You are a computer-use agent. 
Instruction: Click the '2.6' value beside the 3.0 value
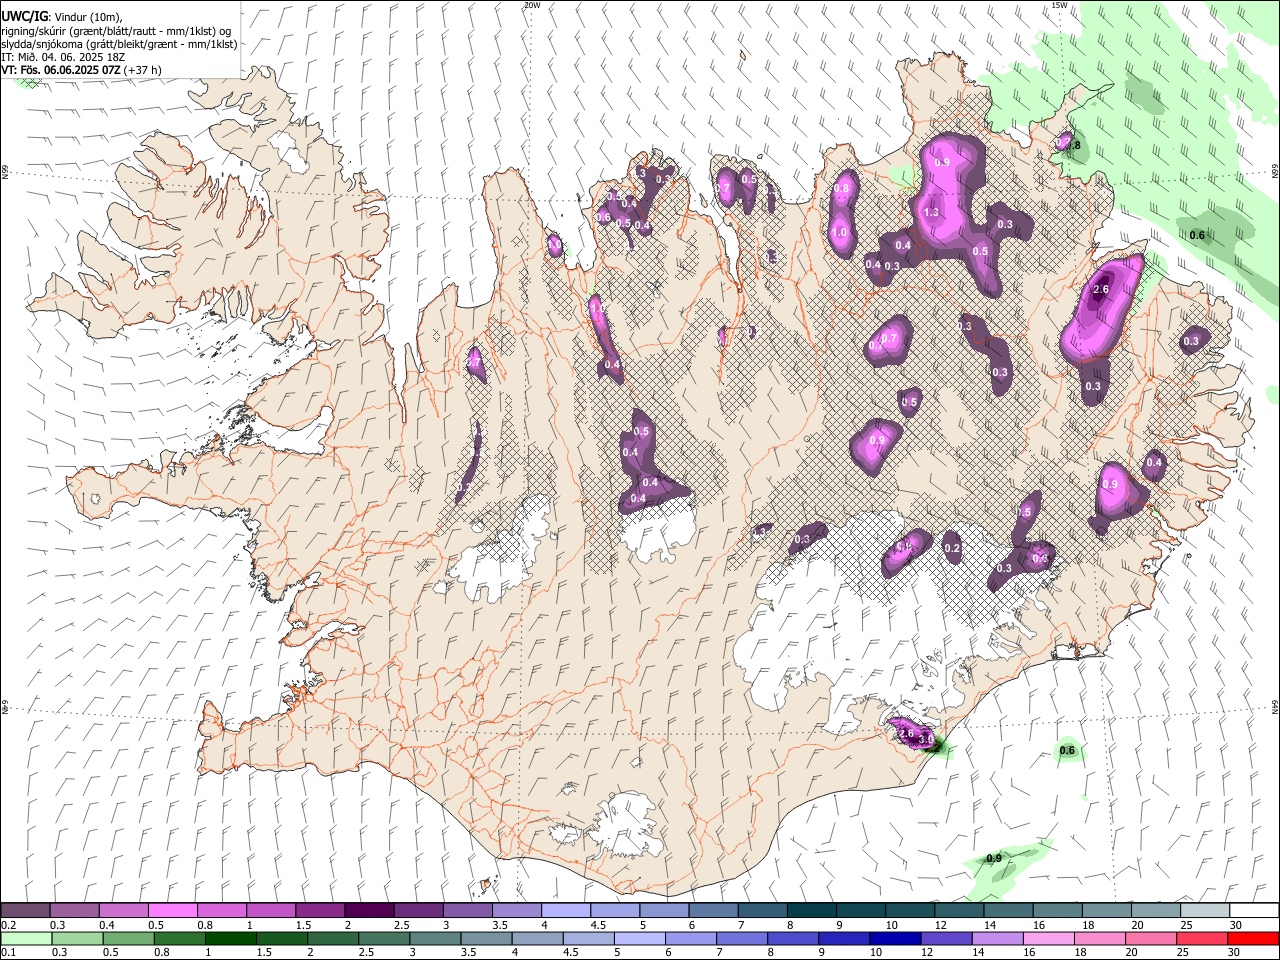907,733
